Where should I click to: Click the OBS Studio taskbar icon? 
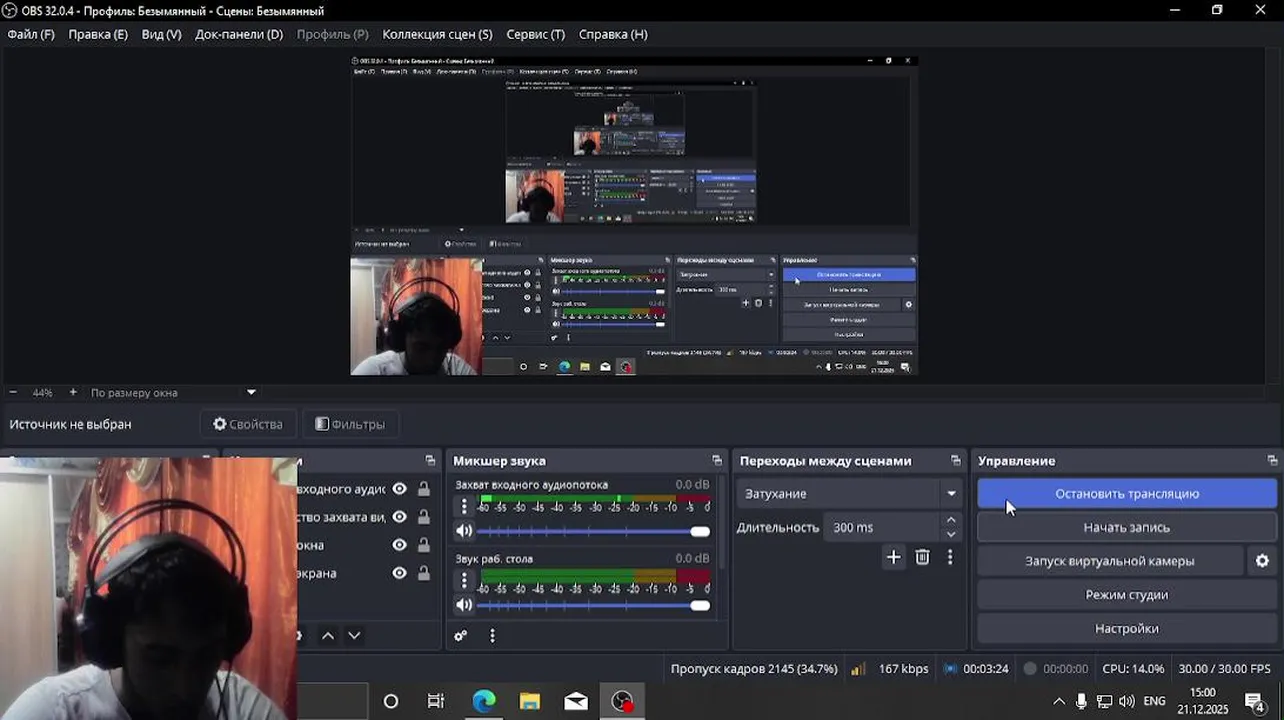pyautogui.click(x=622, y=701)
